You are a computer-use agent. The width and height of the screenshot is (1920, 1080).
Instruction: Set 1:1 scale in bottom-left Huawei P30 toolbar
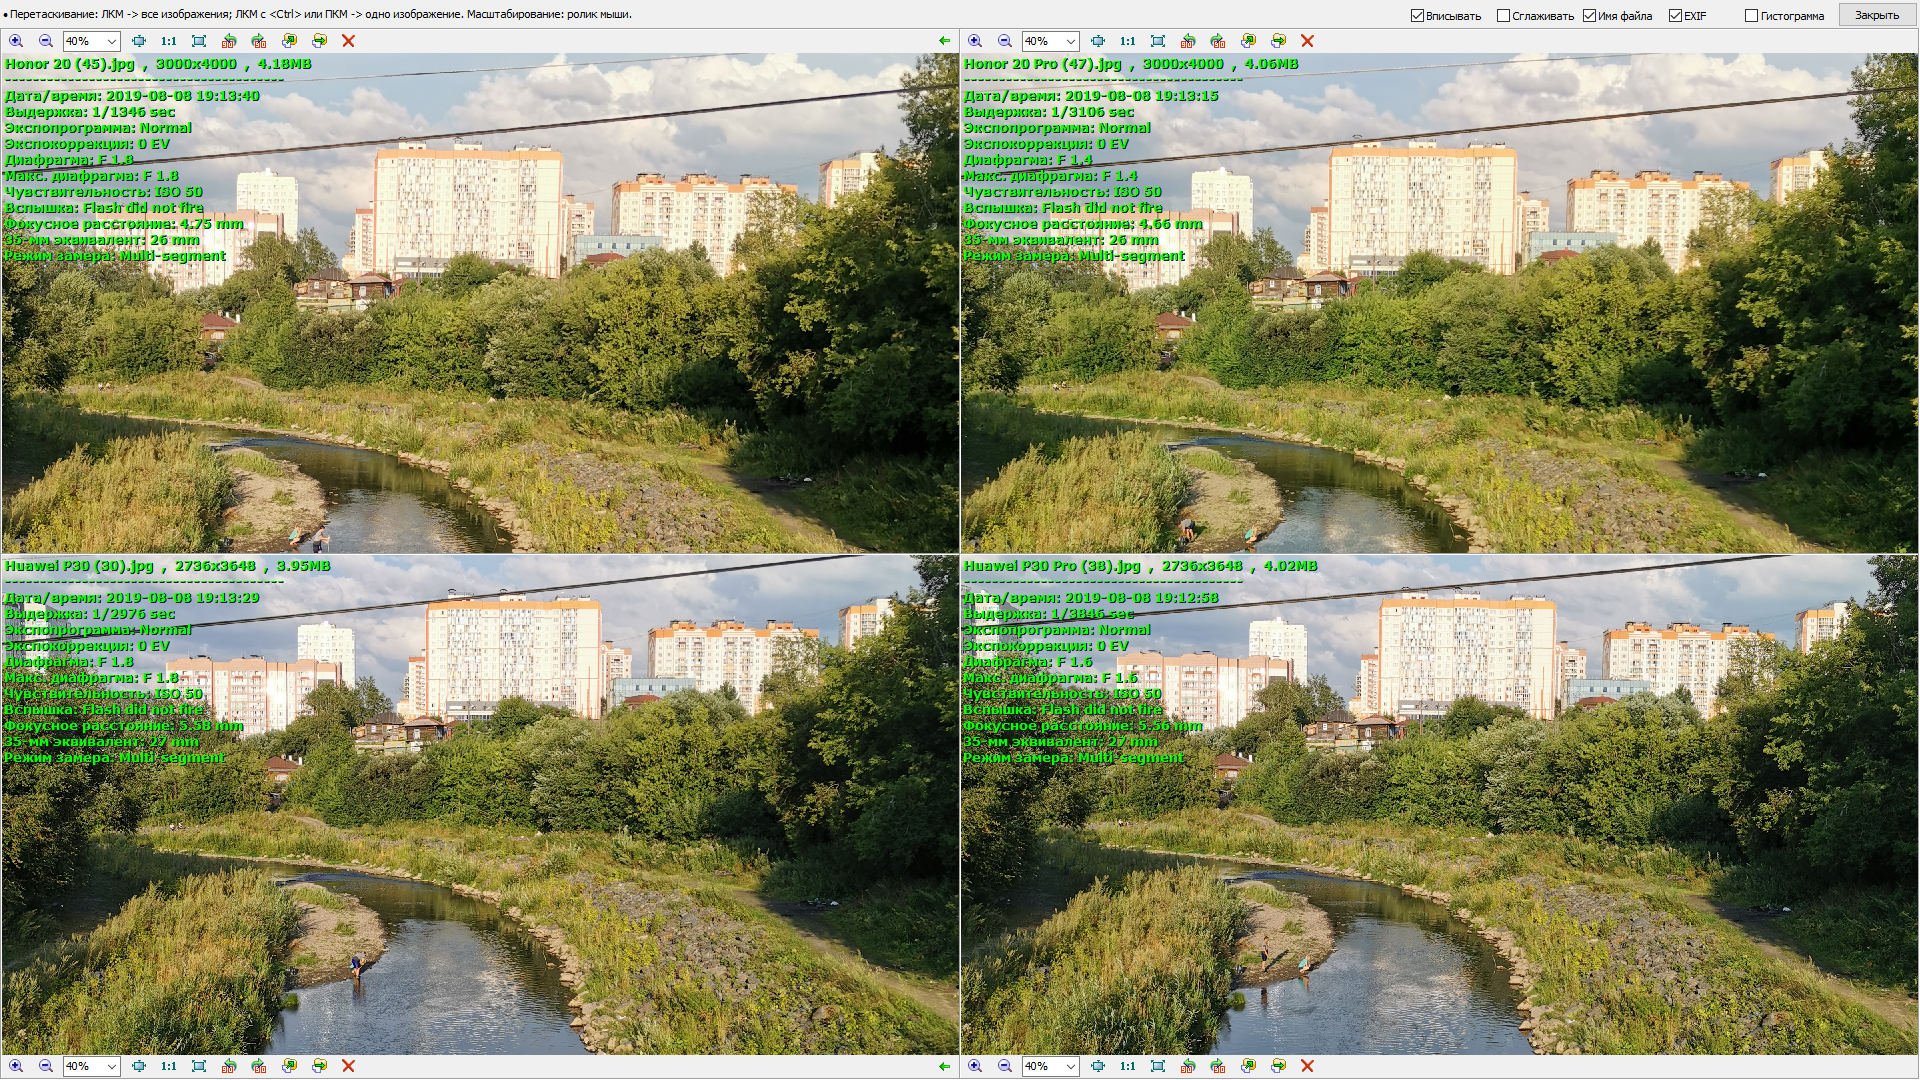tap(169, 1066)
